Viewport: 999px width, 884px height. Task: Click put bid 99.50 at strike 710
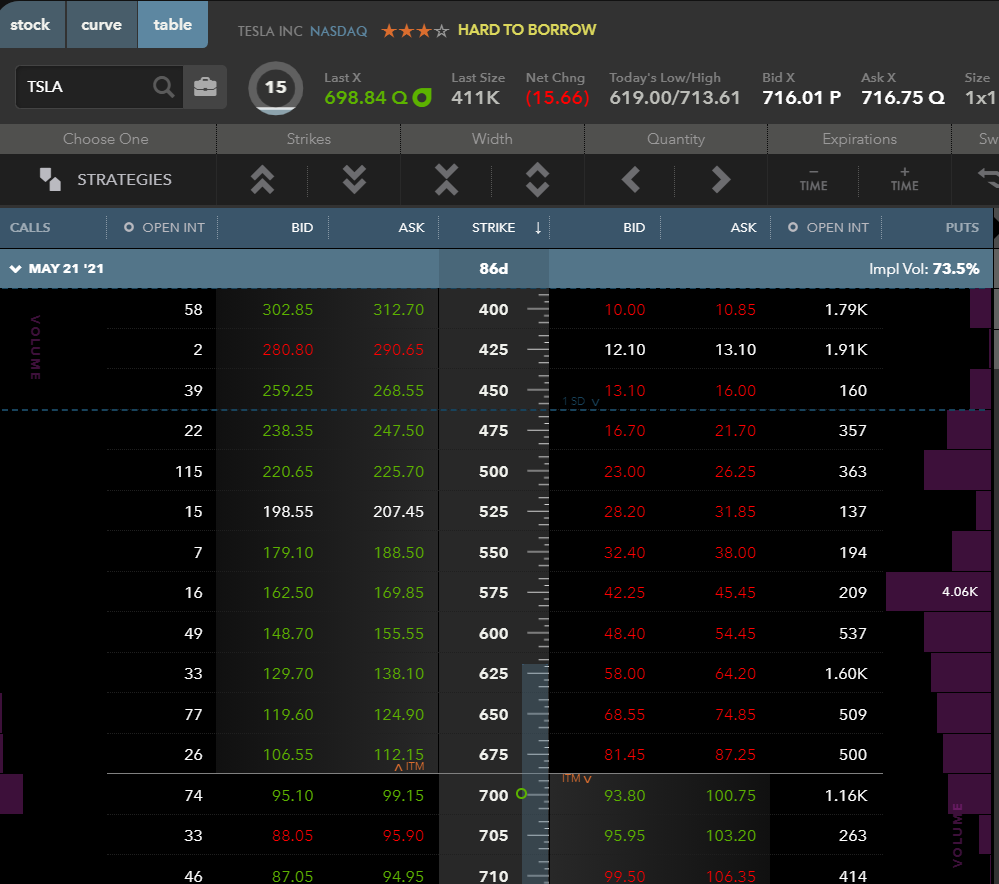[x=624, y=876]
